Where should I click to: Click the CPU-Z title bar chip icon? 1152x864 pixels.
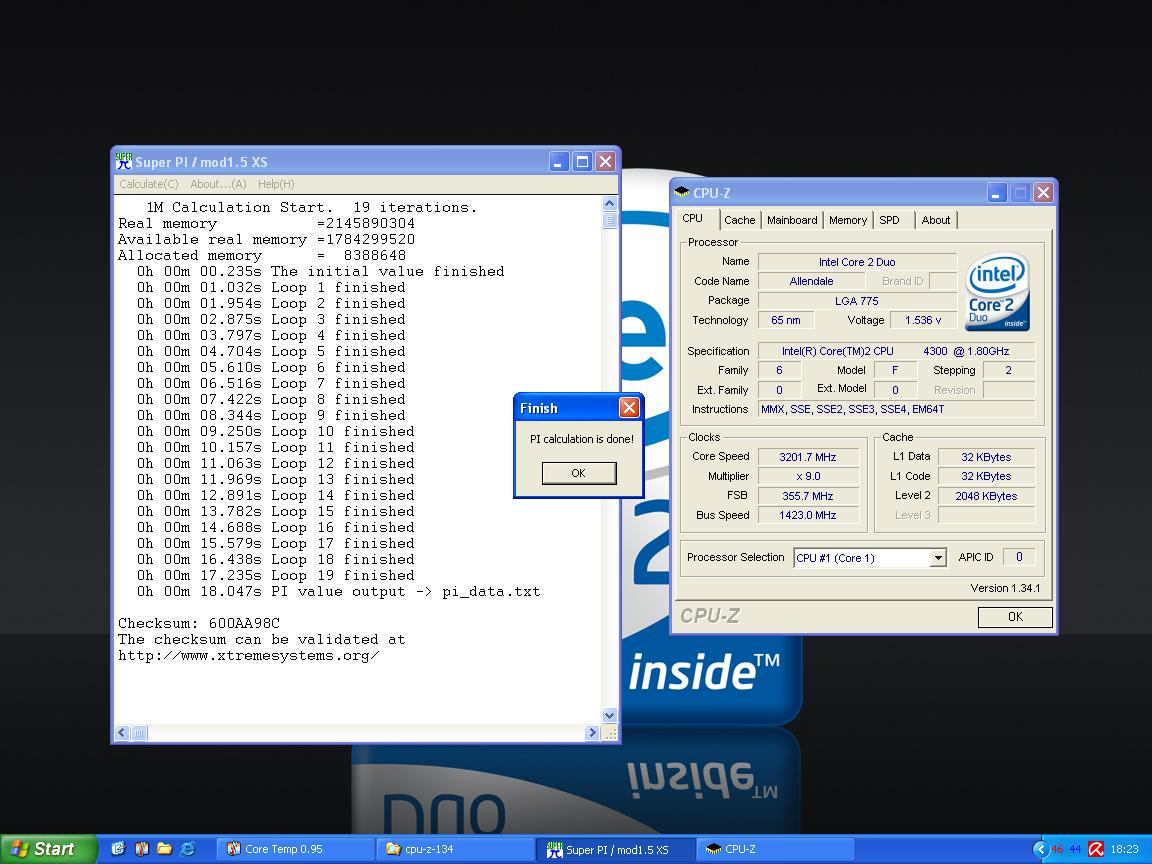pyautogui.click(x=682, y=192)
